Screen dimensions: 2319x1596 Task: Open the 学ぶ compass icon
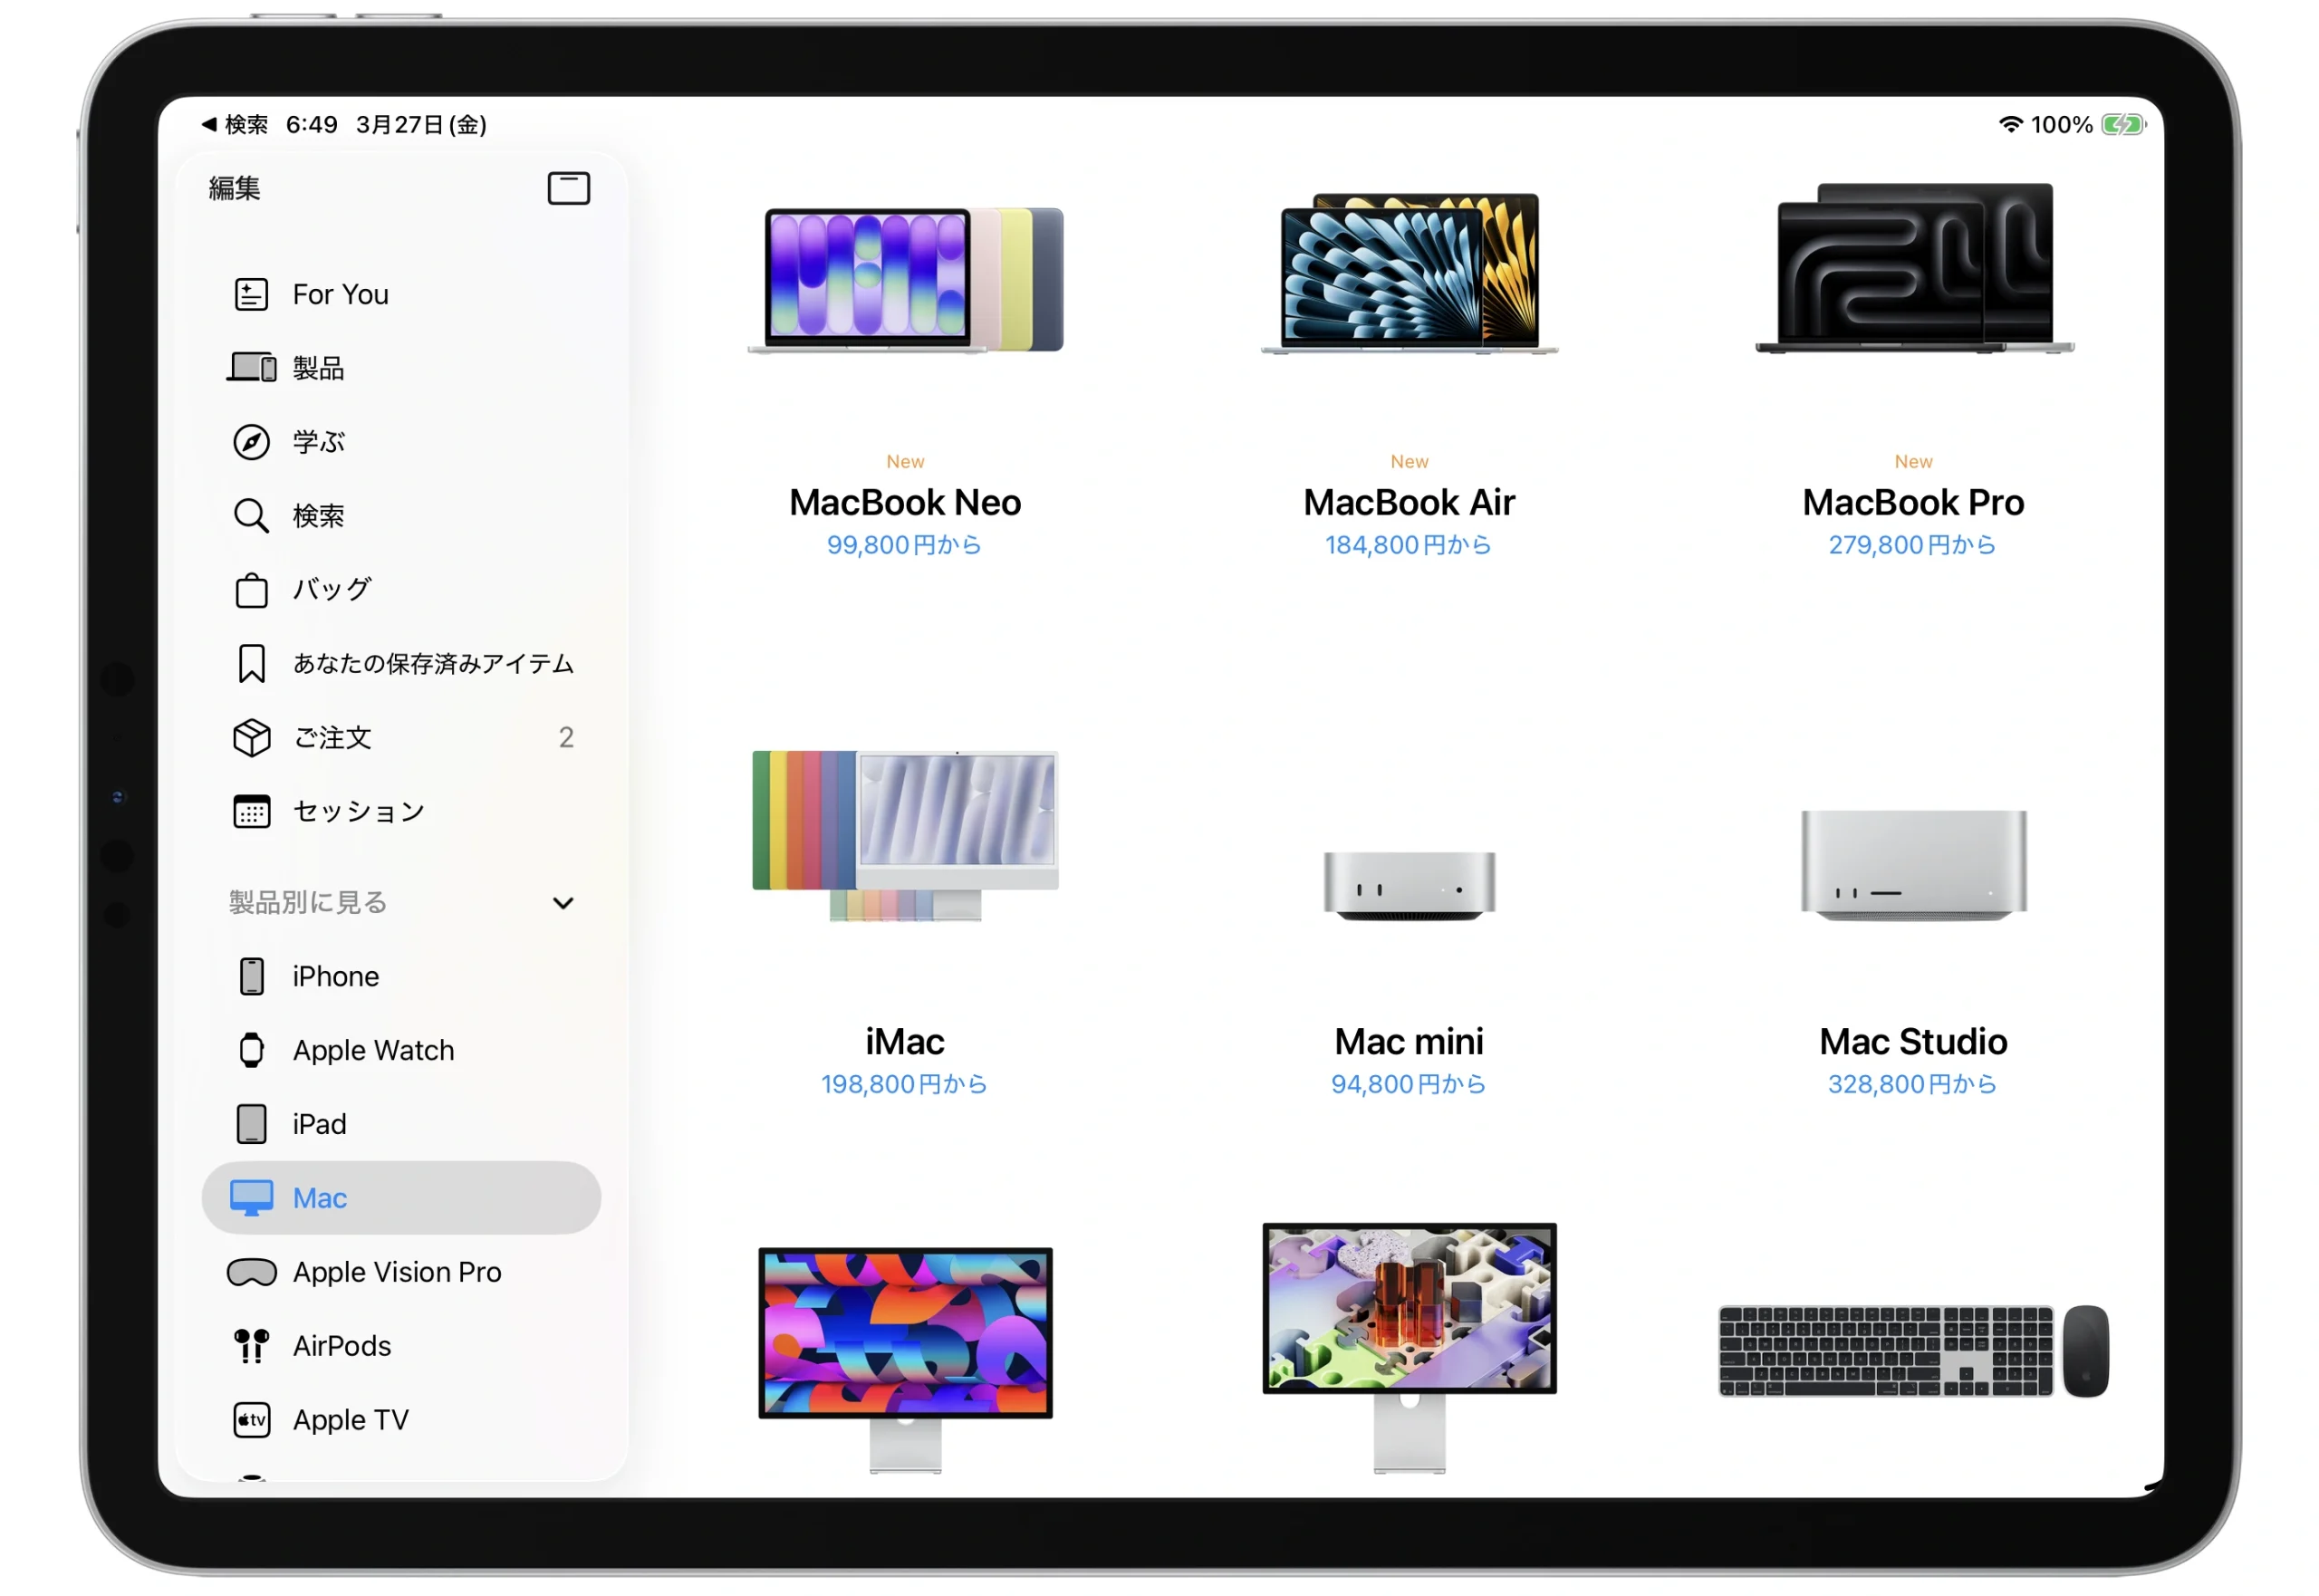coord(251,442)
